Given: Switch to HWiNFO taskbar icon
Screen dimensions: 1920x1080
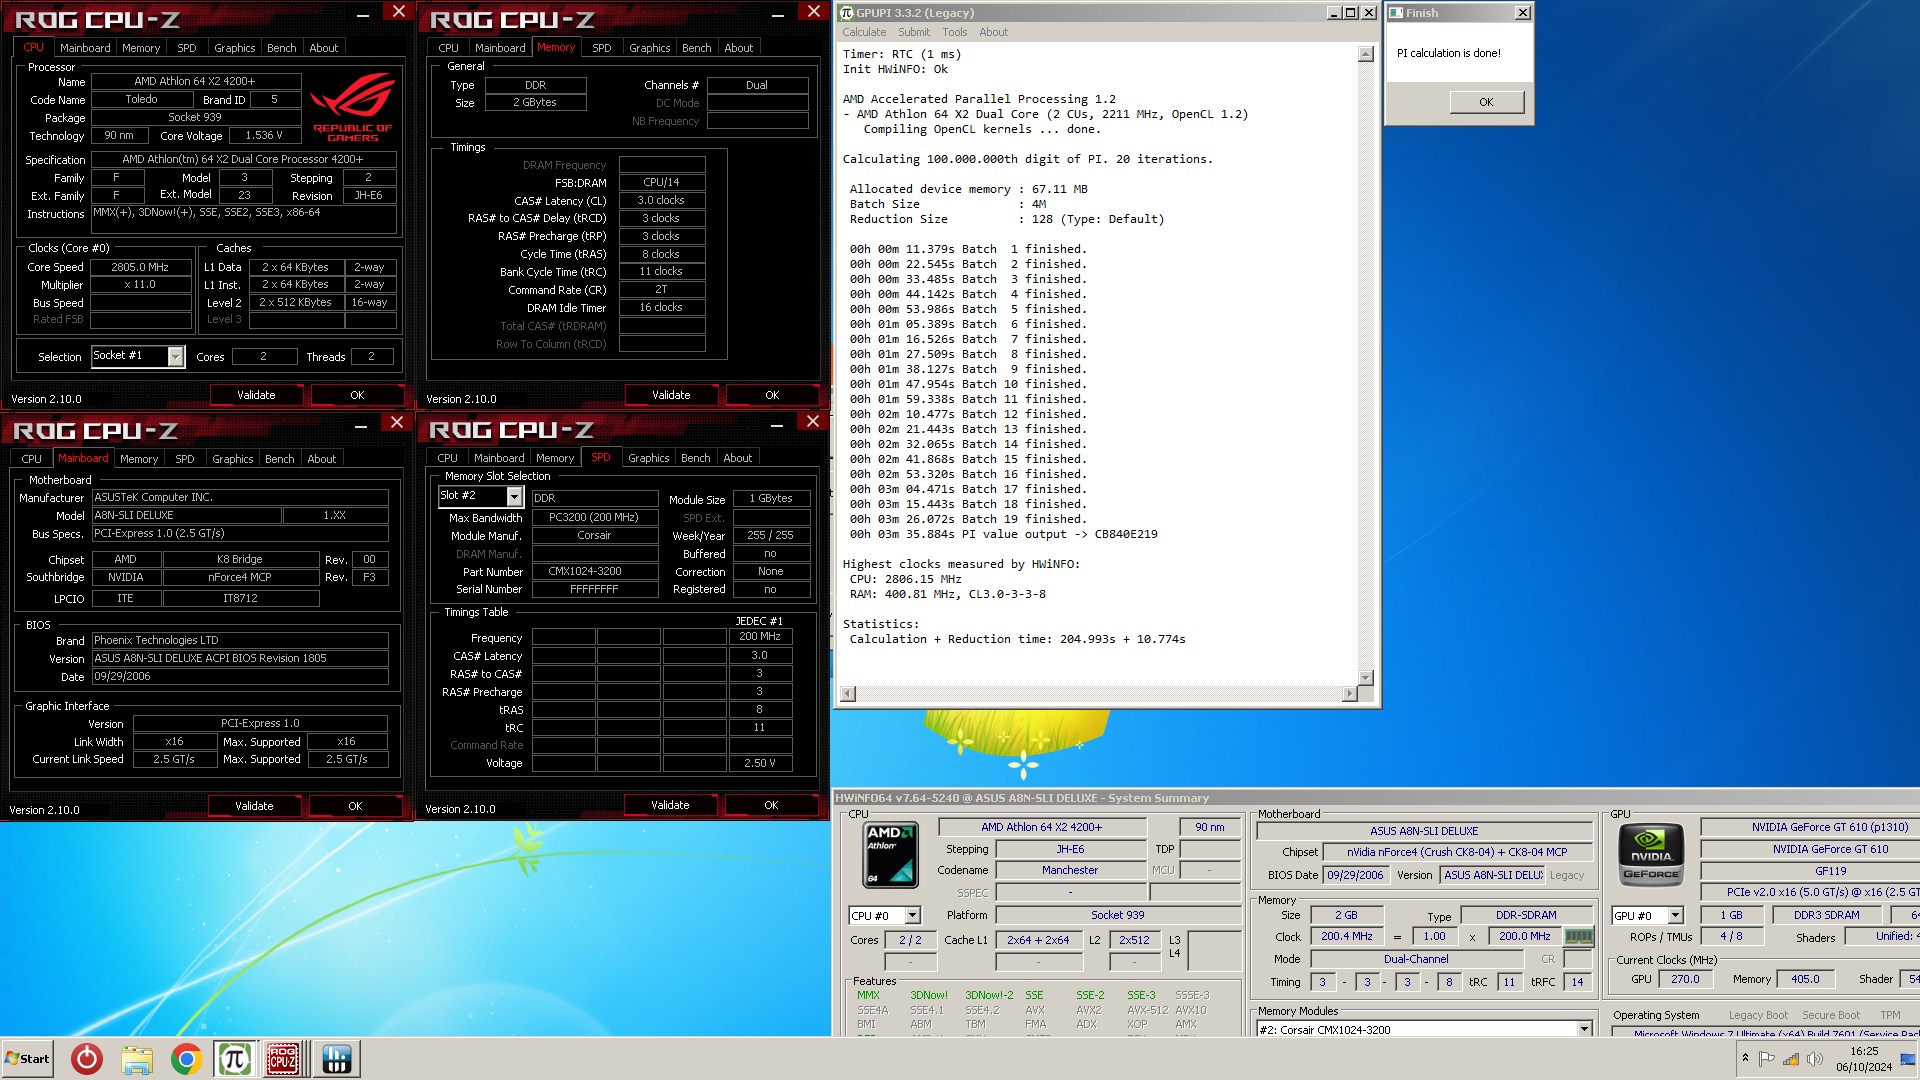Looking at the screenshot, I should click(336, 1059).
